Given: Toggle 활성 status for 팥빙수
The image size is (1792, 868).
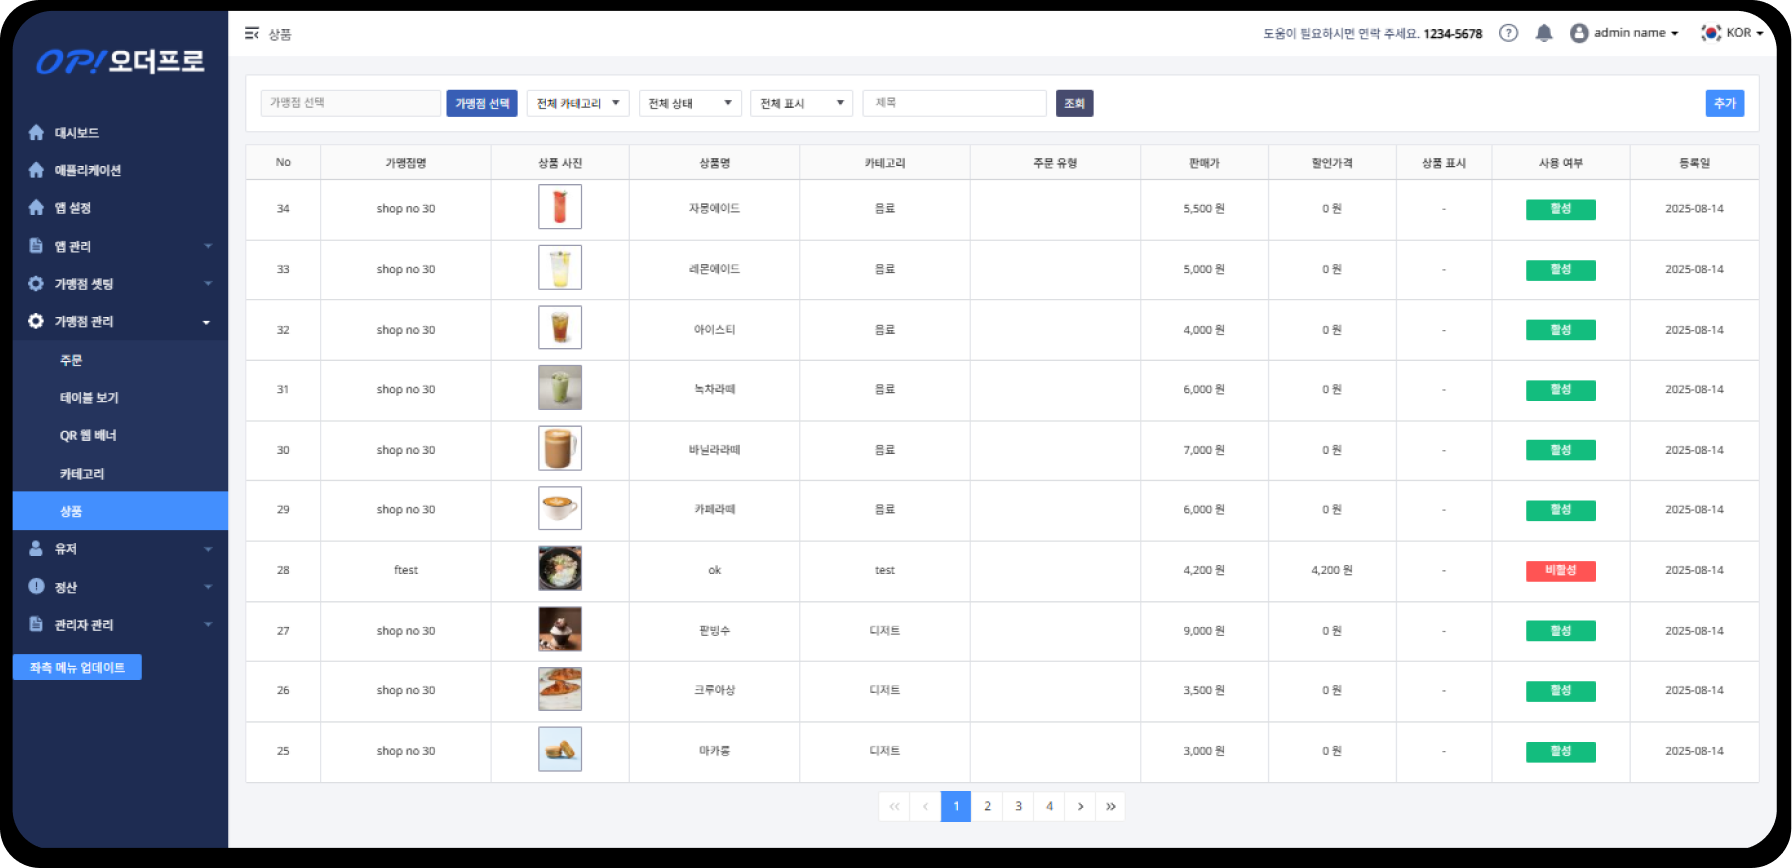Looking at the screenshot, I should pyautogui.click(x=1560, y=631).
